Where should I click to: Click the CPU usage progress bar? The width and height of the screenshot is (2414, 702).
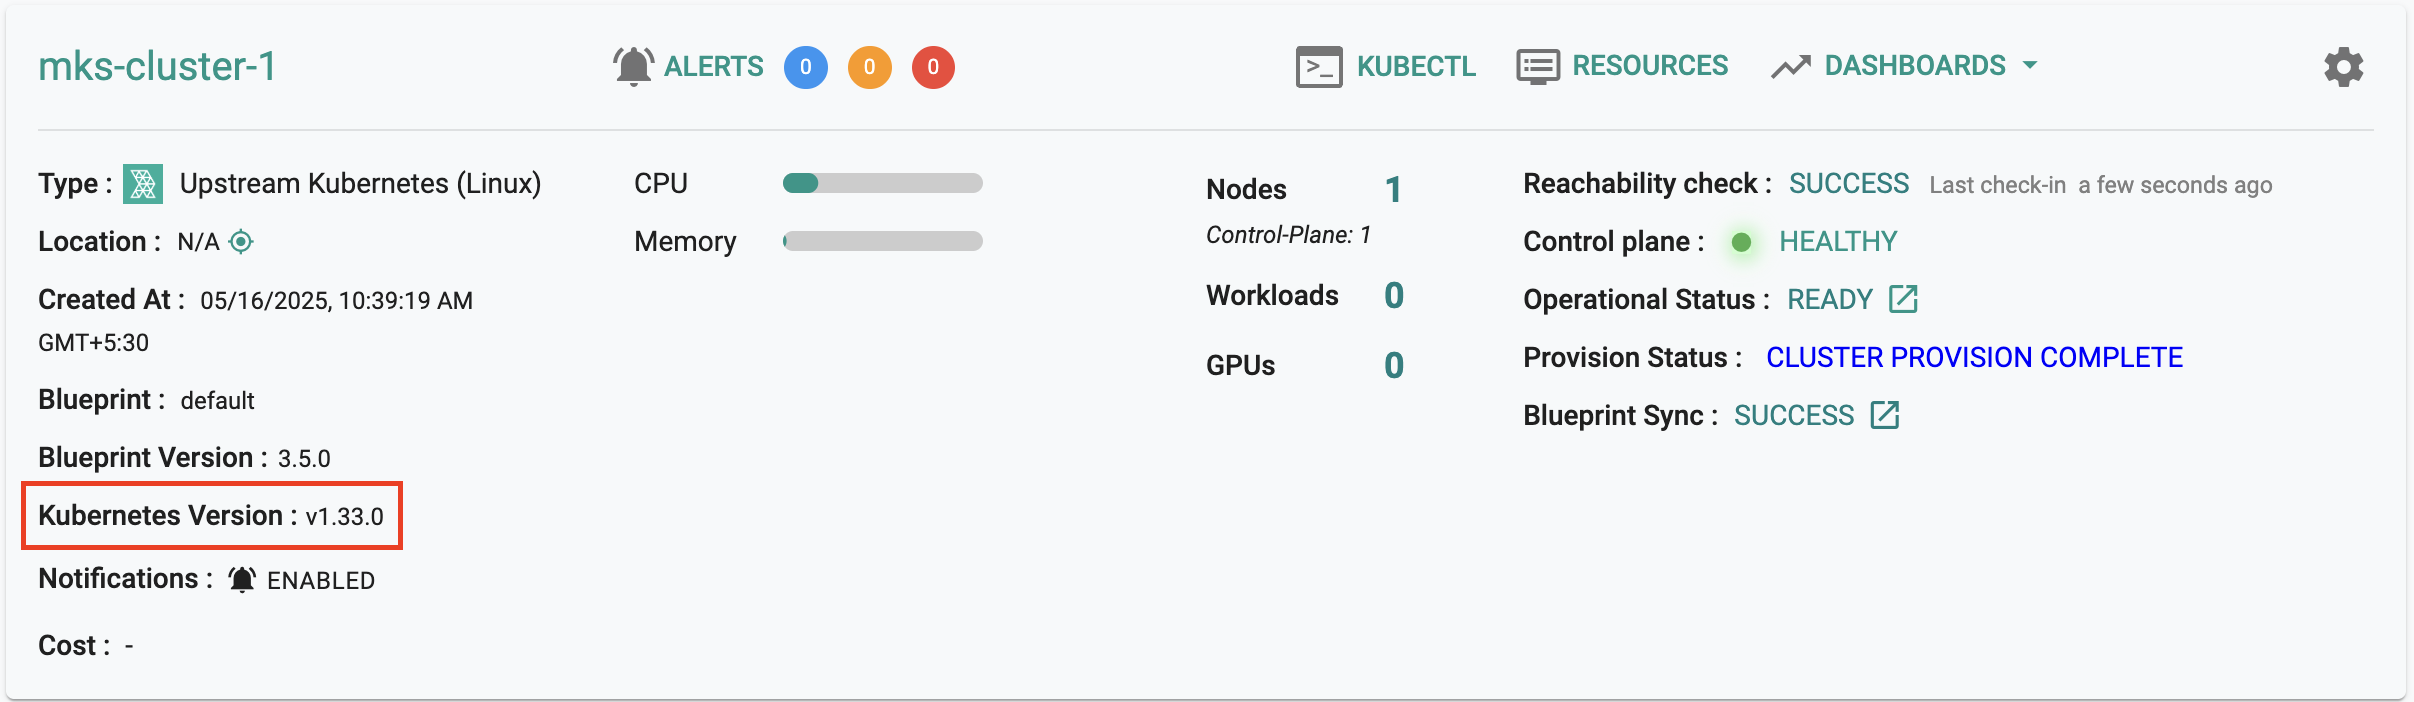coord(883,183)
